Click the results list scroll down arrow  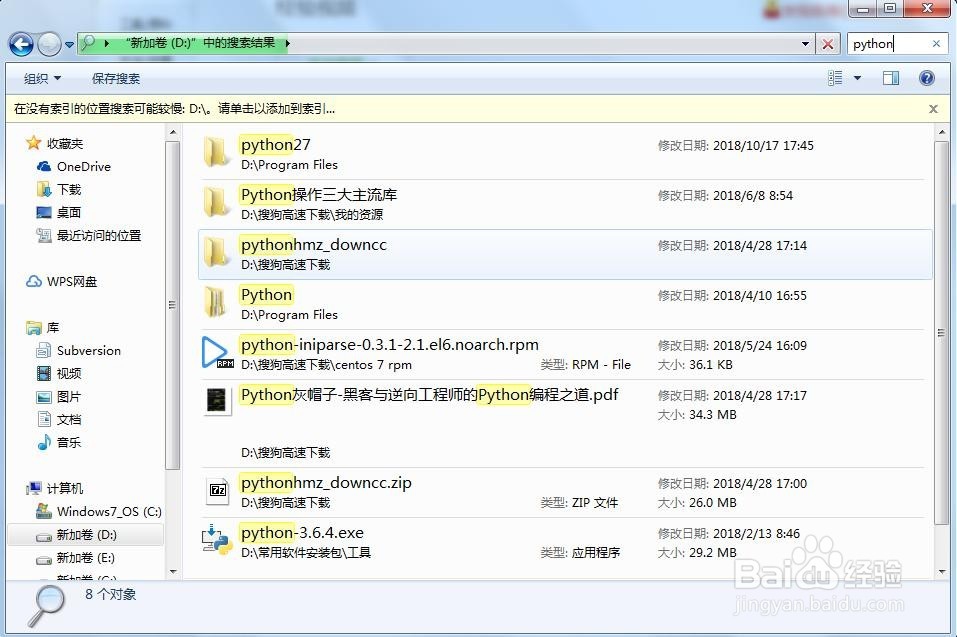[x=942, y=572]
